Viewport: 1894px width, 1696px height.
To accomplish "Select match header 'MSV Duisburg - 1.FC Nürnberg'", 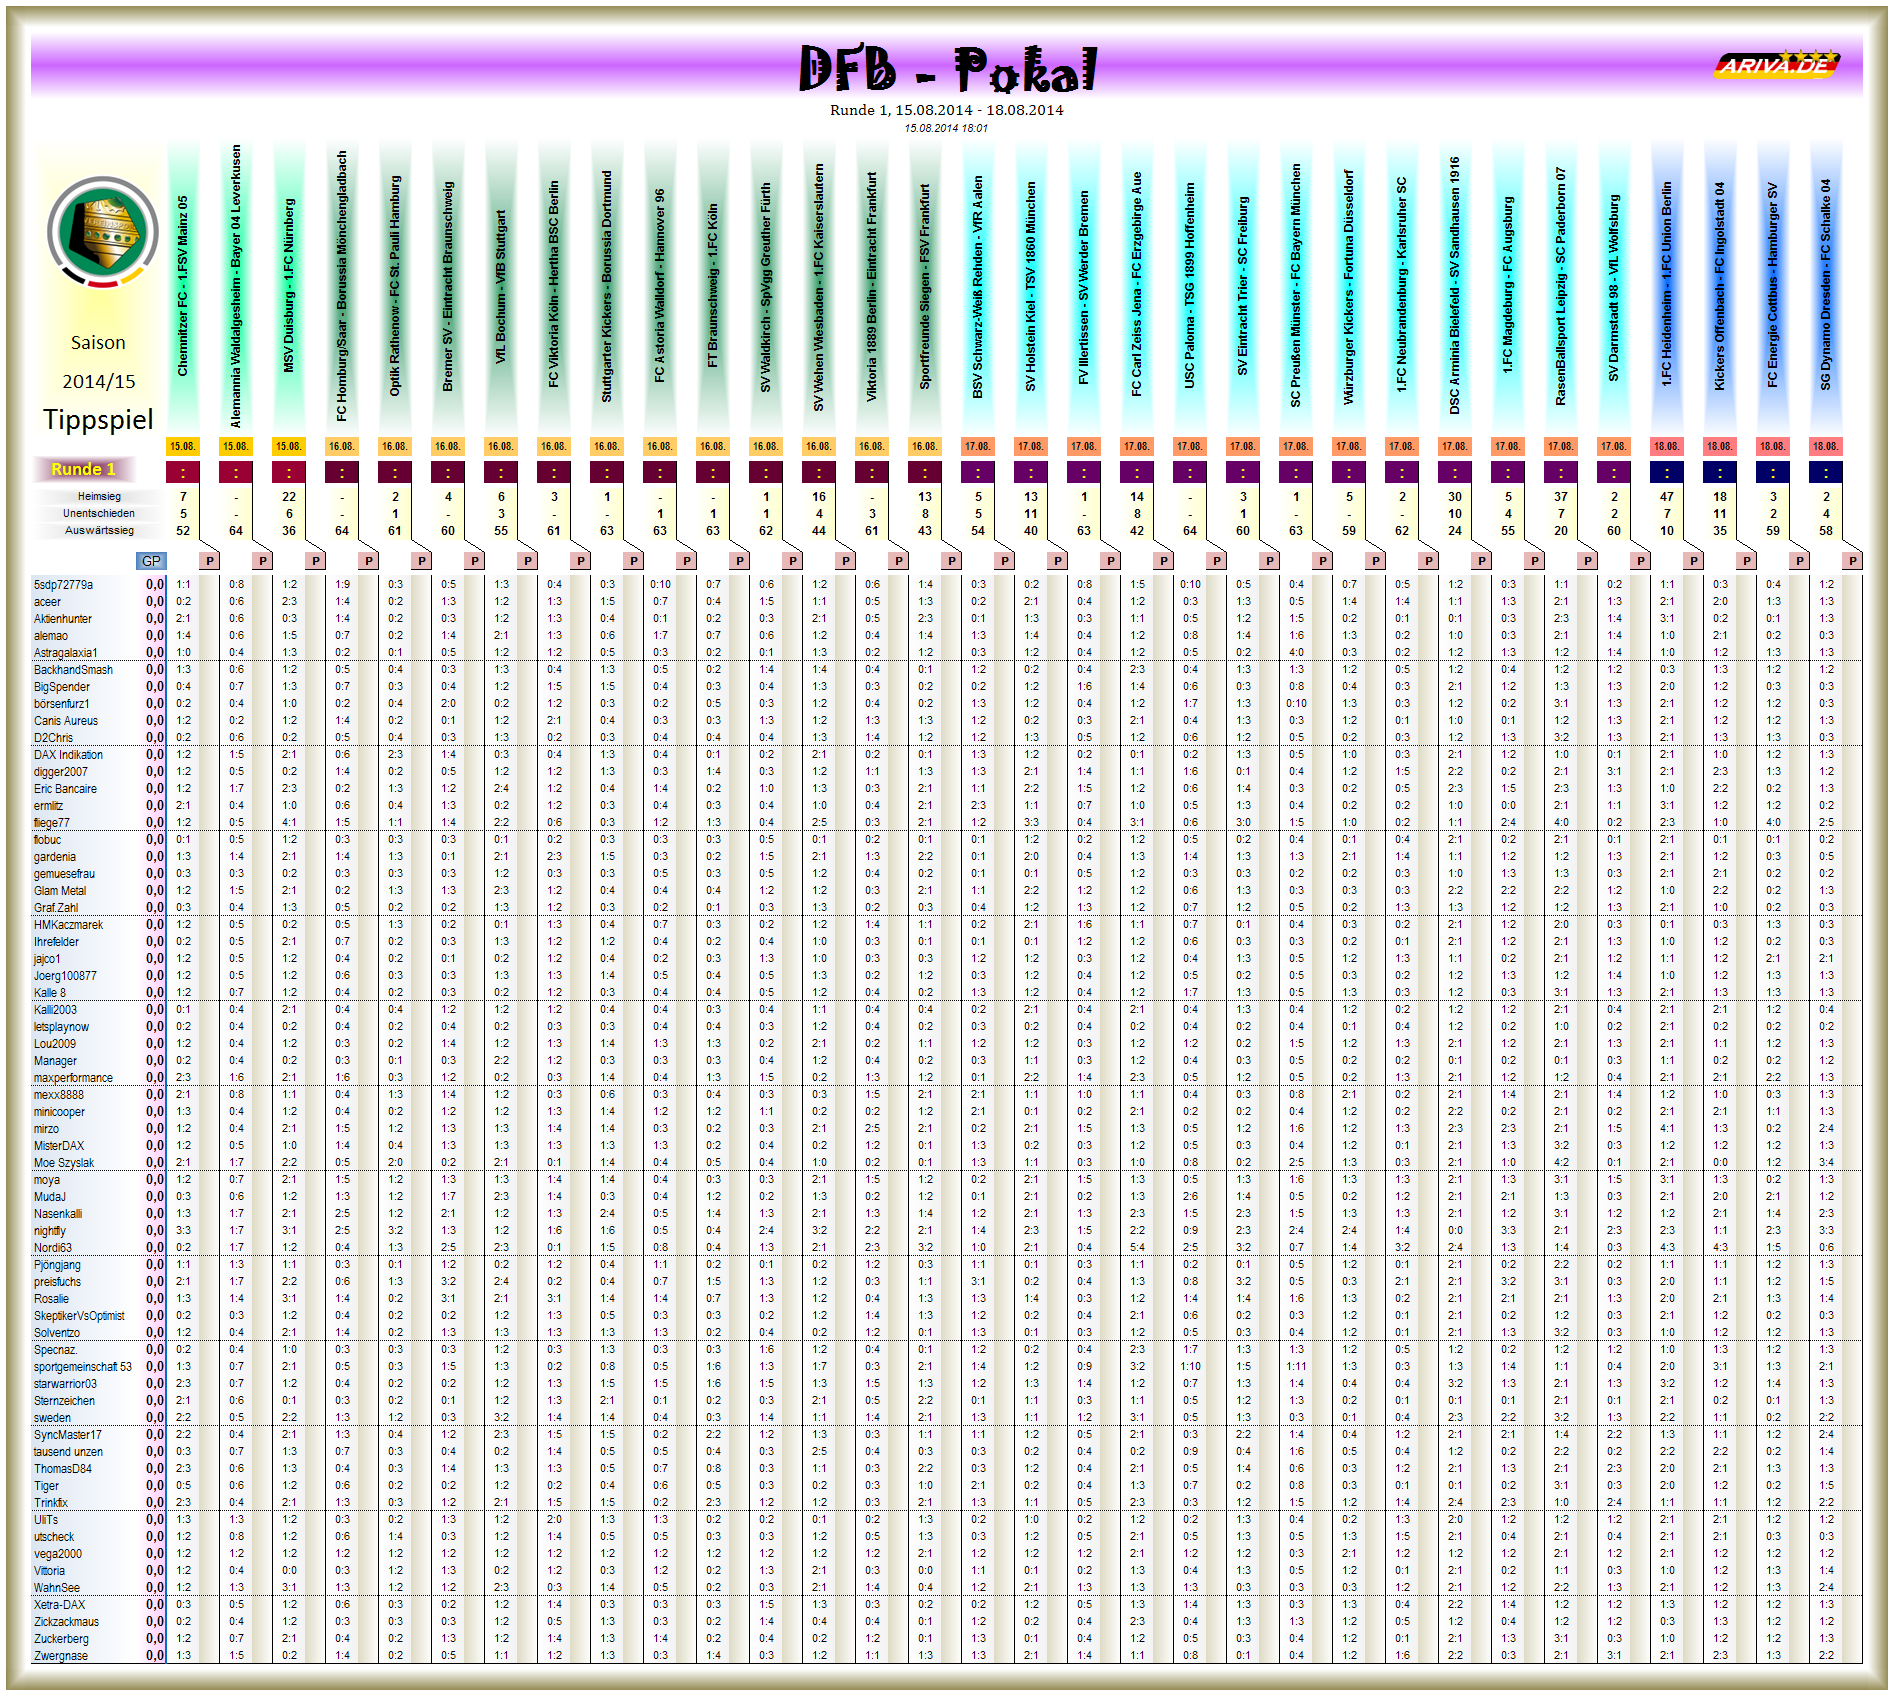I will [x=289, y=287].
